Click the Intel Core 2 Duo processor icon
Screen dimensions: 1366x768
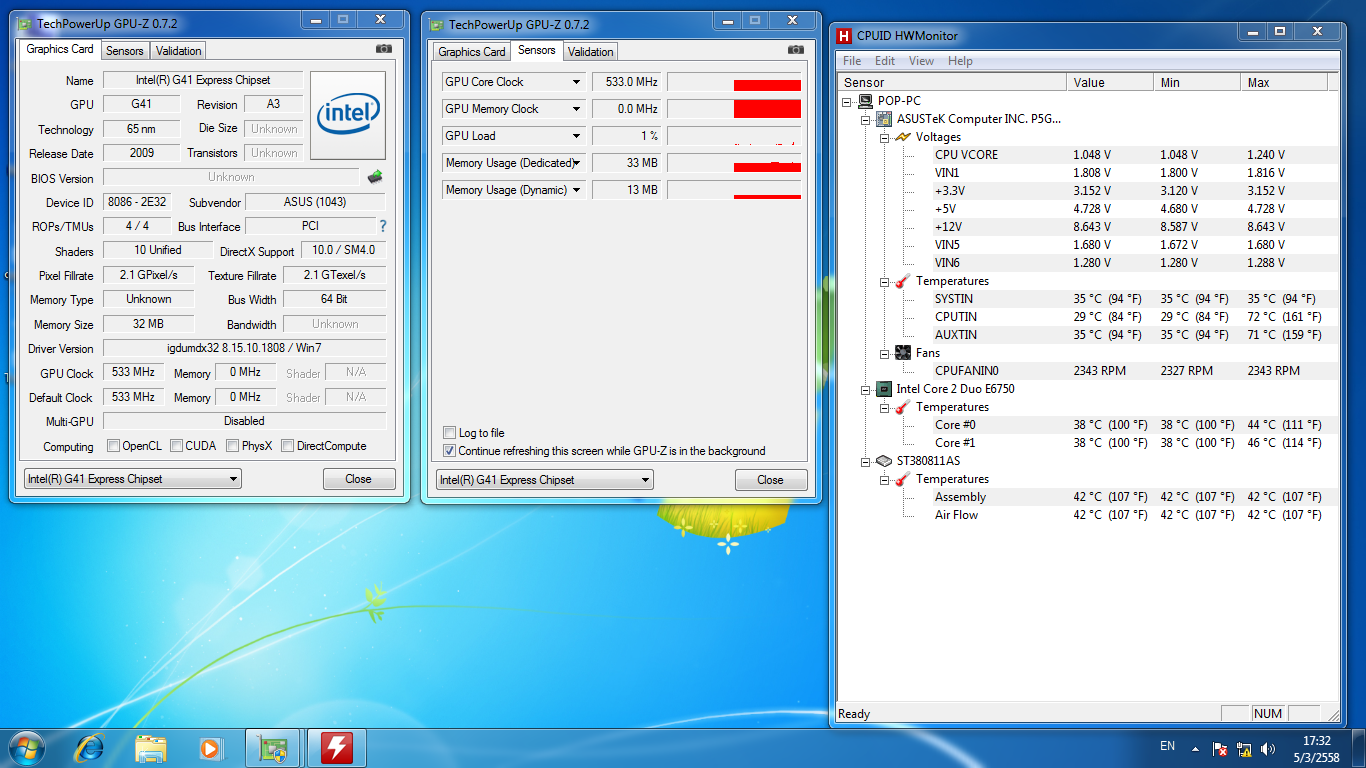click(884, 389)
